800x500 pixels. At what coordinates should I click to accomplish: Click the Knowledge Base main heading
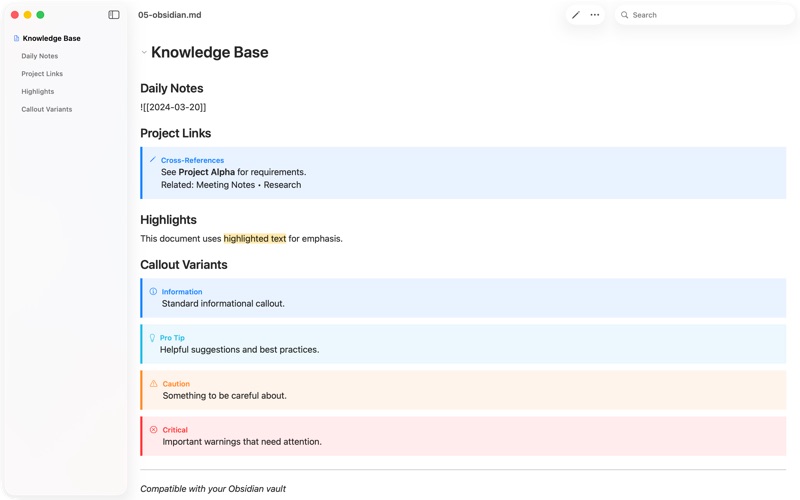coord(210,52)
